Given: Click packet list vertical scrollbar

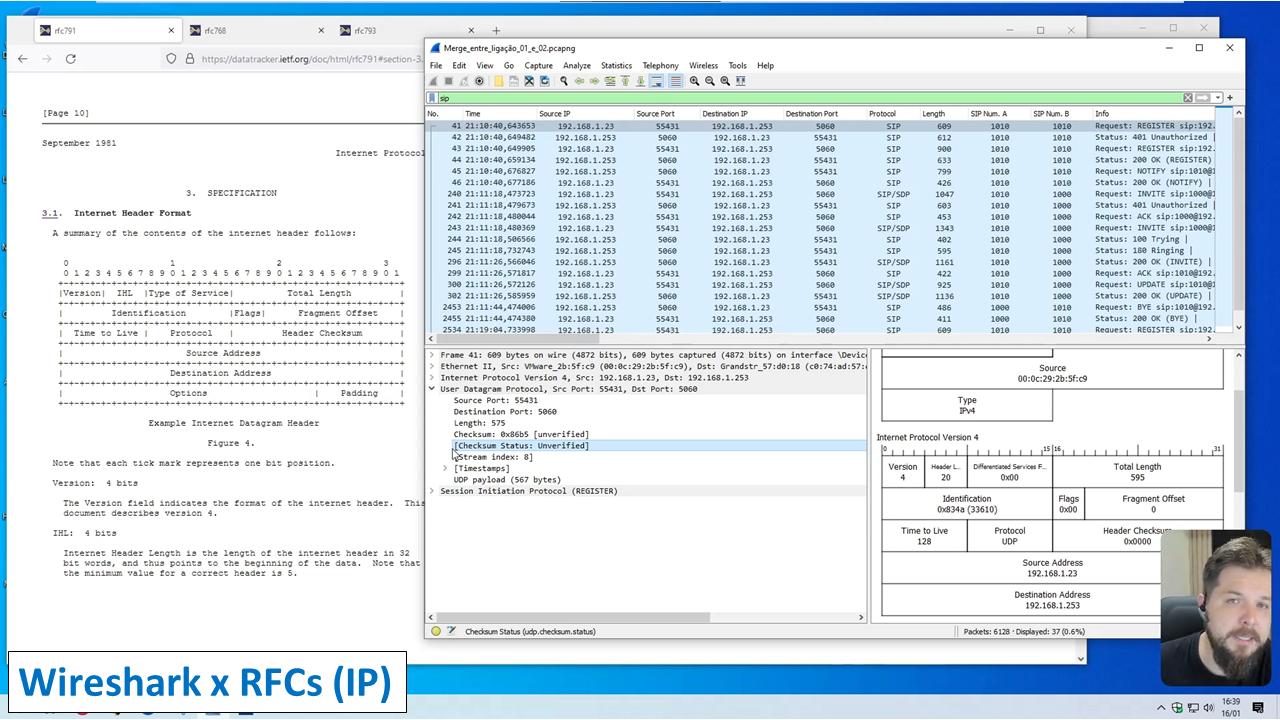Looking at the screenshot, I should point(1239,220).
